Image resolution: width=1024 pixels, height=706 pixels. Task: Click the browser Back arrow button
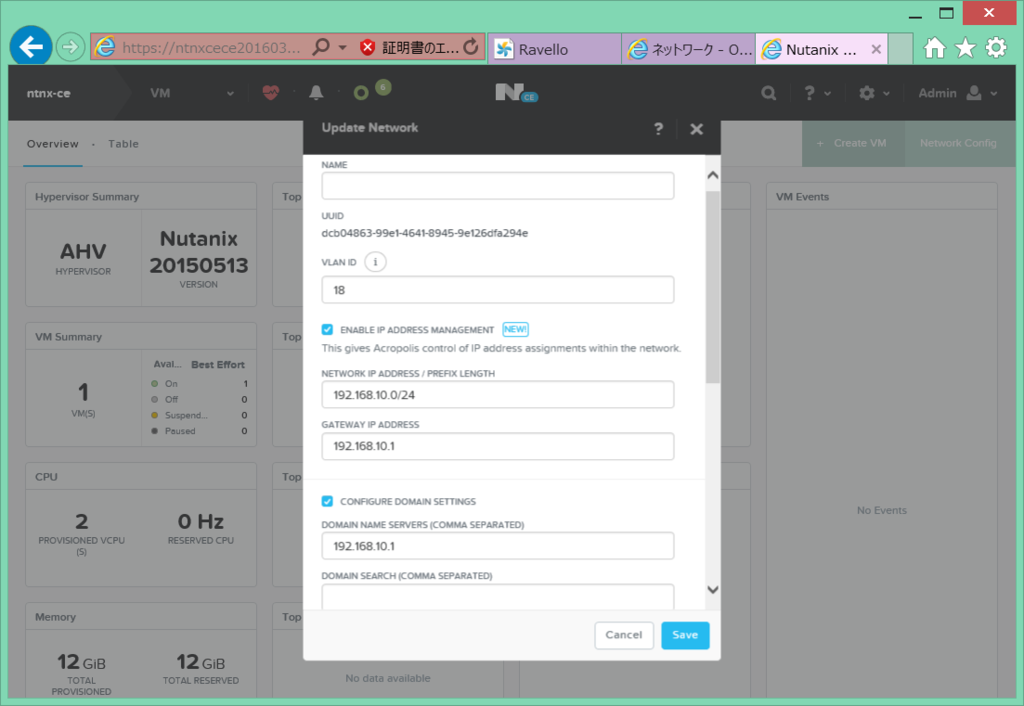[31, 46]
